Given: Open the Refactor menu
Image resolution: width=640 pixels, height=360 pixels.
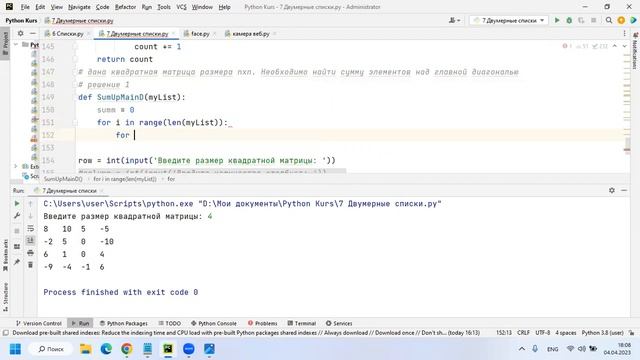Looking at the screenshot, I should click(125, 7).
